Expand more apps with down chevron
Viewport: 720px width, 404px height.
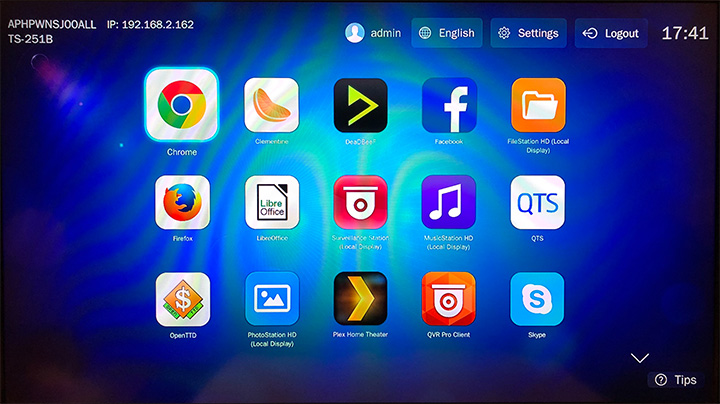tap(640, 357)
